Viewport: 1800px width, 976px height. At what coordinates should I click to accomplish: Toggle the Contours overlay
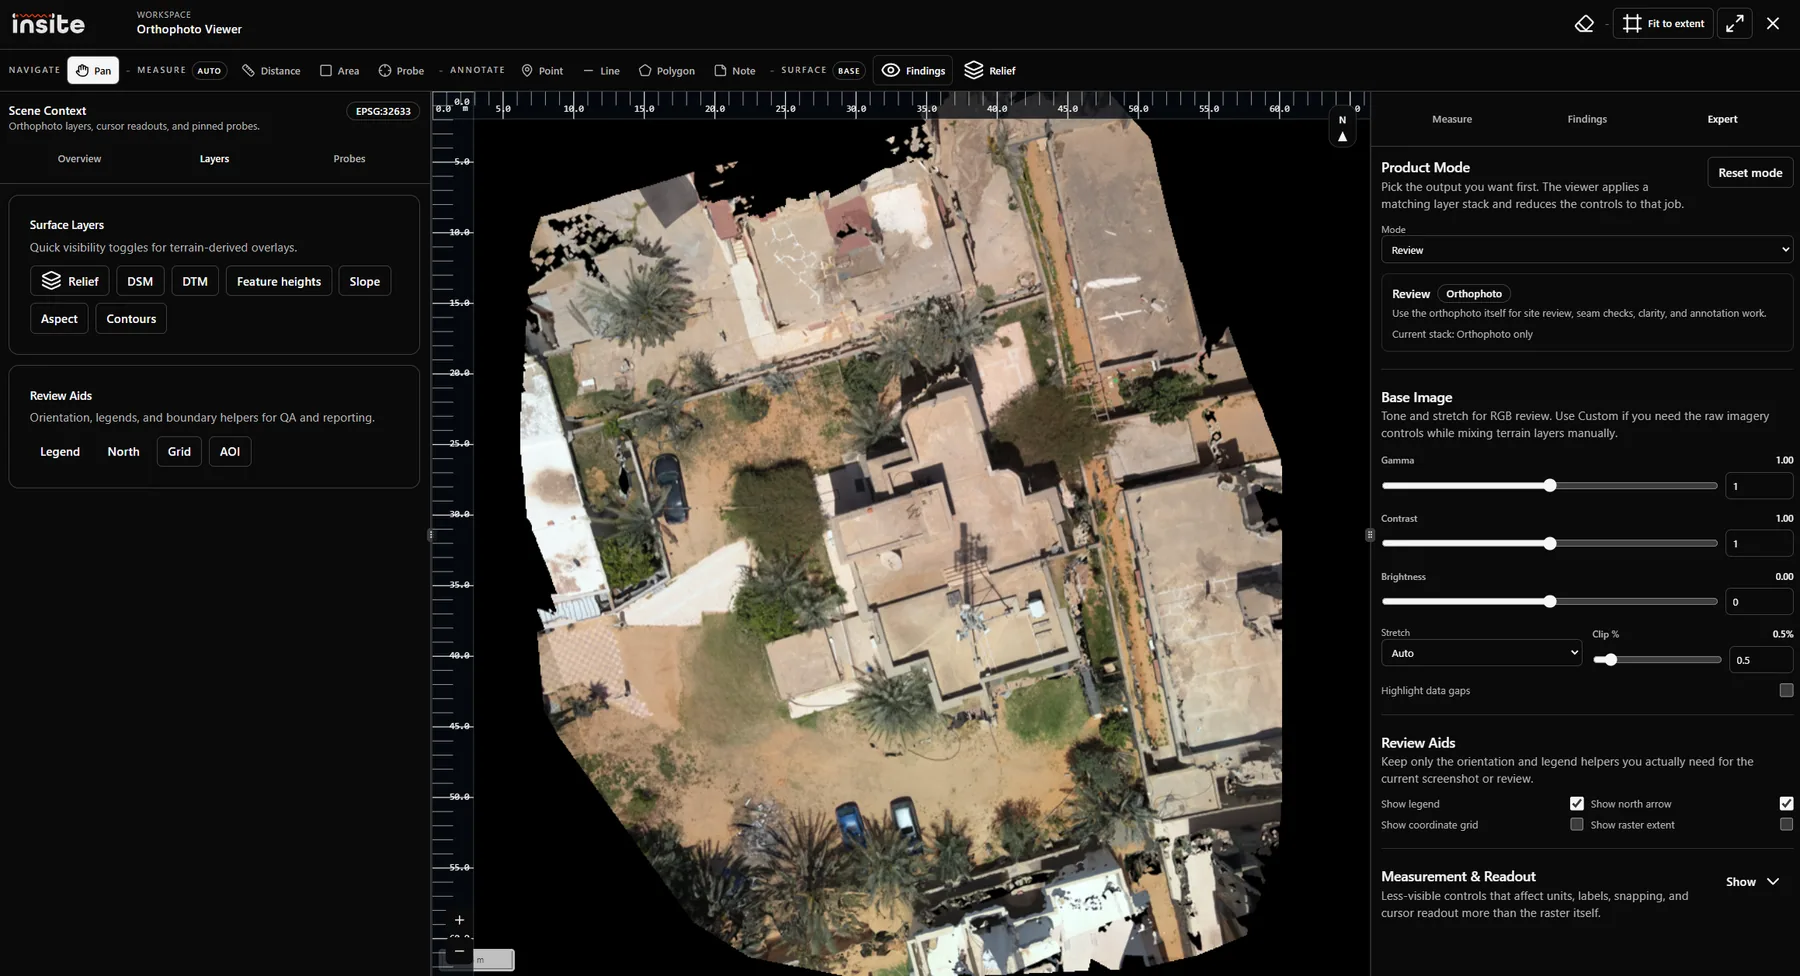[131, 319]
